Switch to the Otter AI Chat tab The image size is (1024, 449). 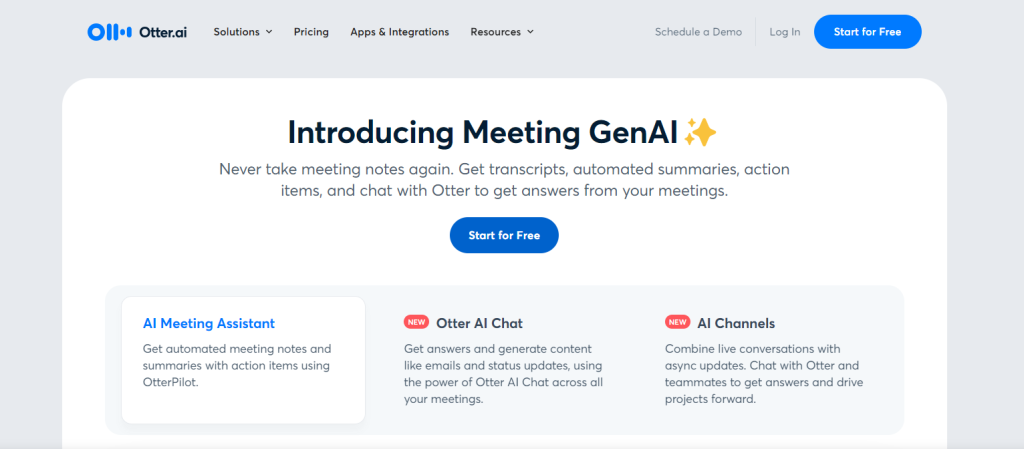click(479, 323)
